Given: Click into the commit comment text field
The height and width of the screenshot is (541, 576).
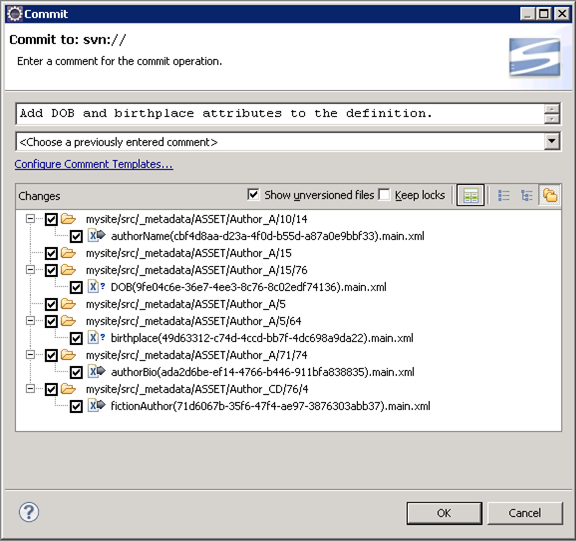Looking at the screenshot, I should click(280, 113).
